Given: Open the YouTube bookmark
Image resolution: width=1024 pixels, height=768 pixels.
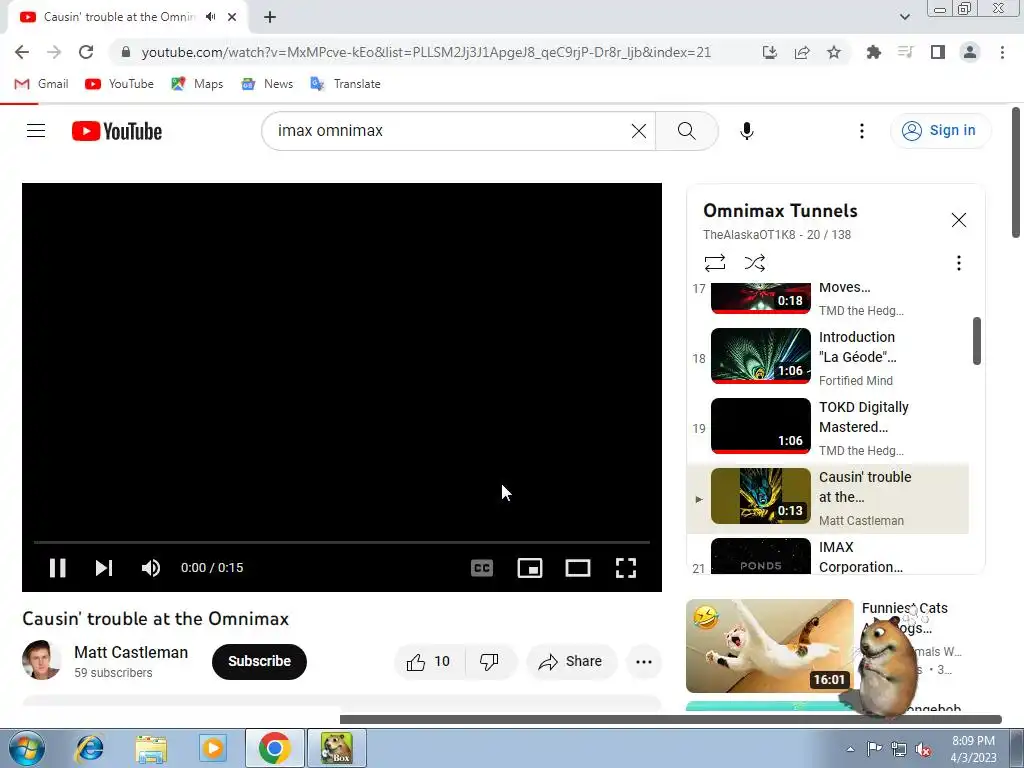Looking at the screenshot, I should [120, 84].
